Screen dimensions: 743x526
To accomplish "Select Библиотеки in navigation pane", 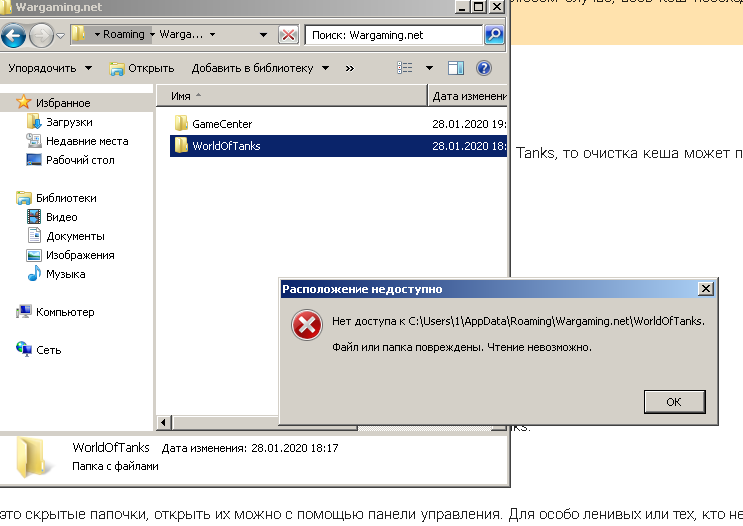I will [x=66, y=198].
